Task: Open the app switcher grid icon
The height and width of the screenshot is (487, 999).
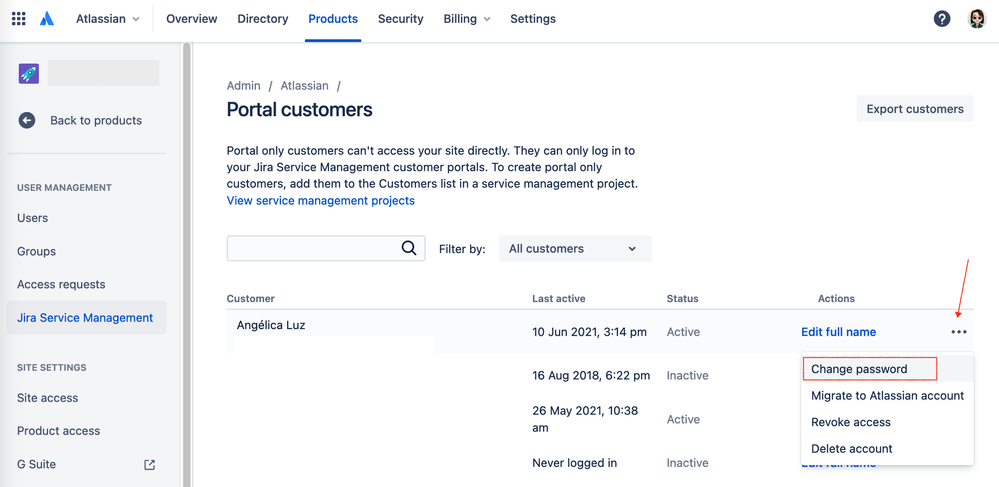Action: [x=19, y=18]
